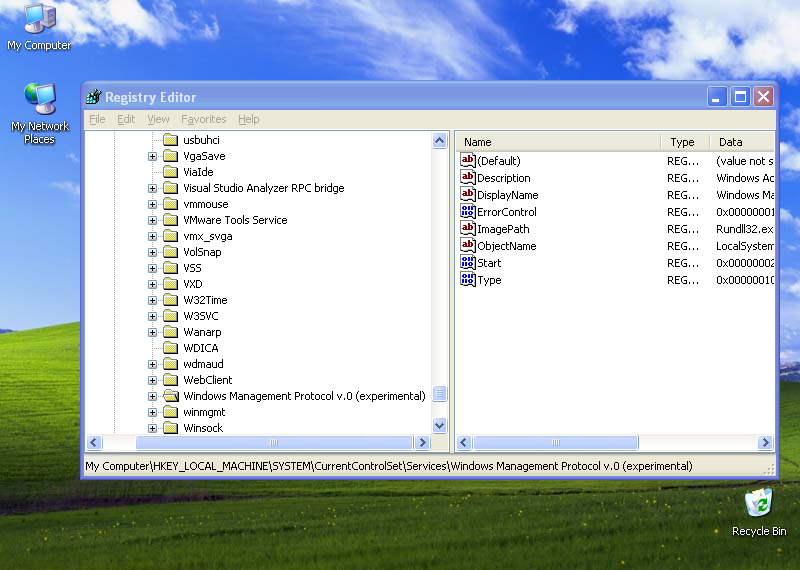Select the WDICA folder icon
This screenshot has width=800, height=570.
point(170,348)
